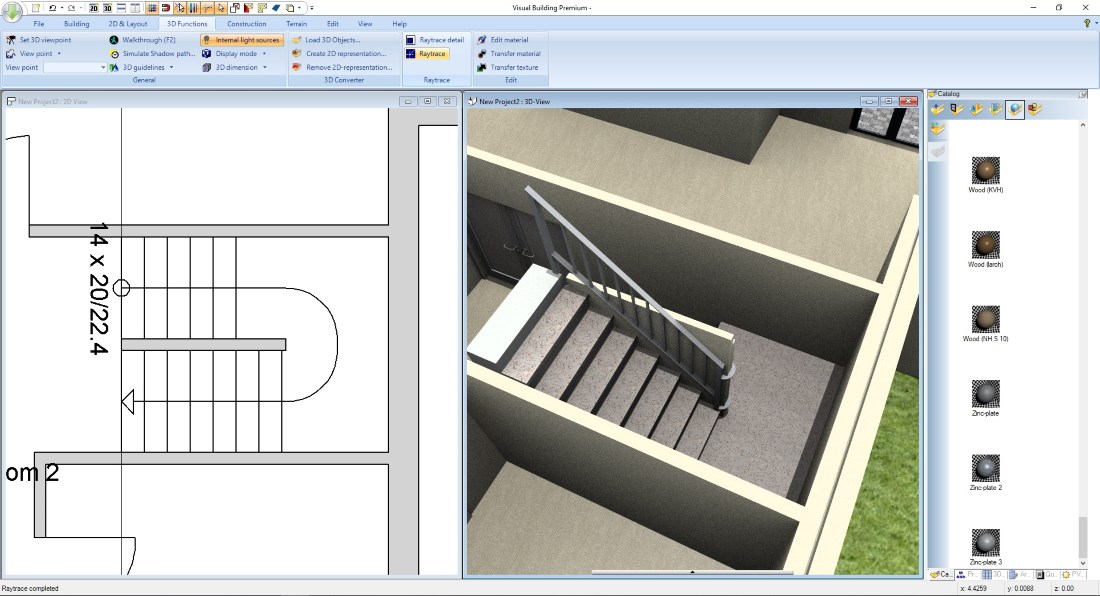1100x596 pixels.
Task: Open Load 3D Objects dialog
Action: [332, 40]
